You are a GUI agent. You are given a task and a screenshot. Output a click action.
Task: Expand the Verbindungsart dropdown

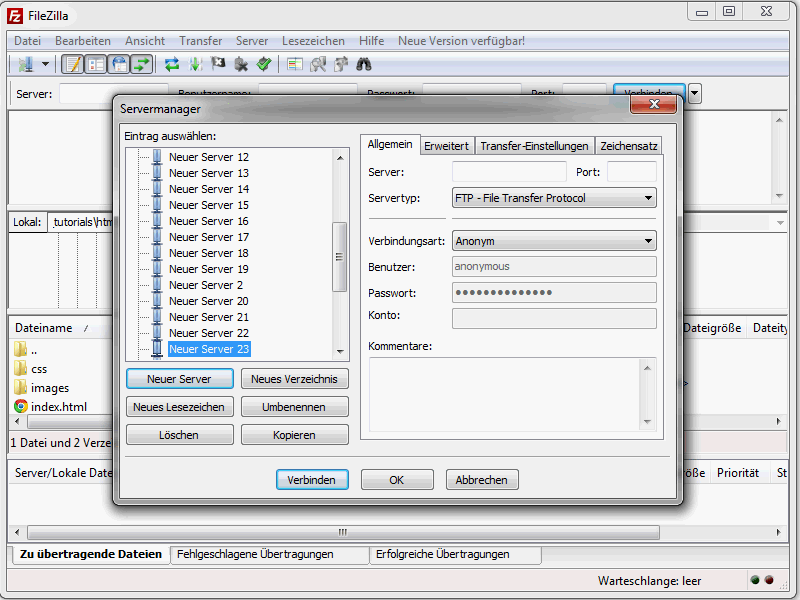point(554,241)
